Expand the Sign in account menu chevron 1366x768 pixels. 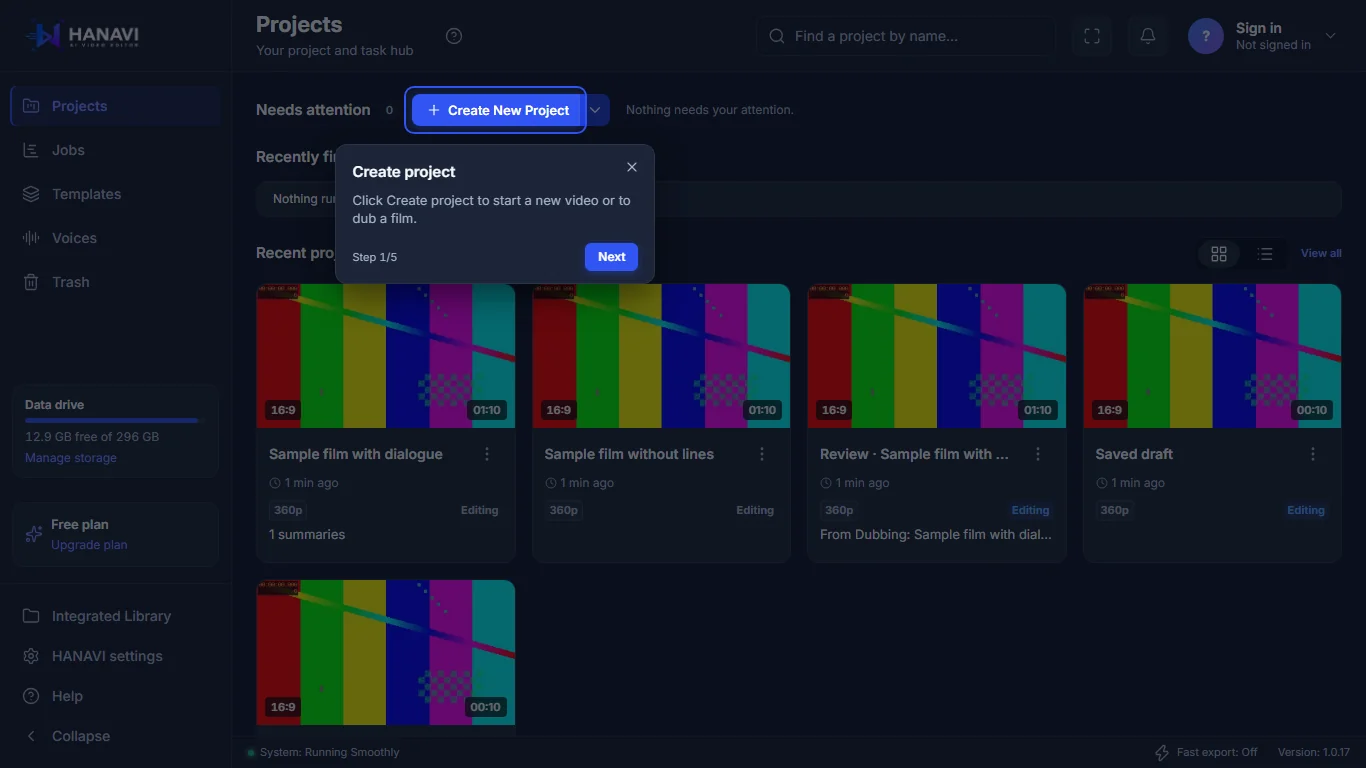tap(1331, 36)
